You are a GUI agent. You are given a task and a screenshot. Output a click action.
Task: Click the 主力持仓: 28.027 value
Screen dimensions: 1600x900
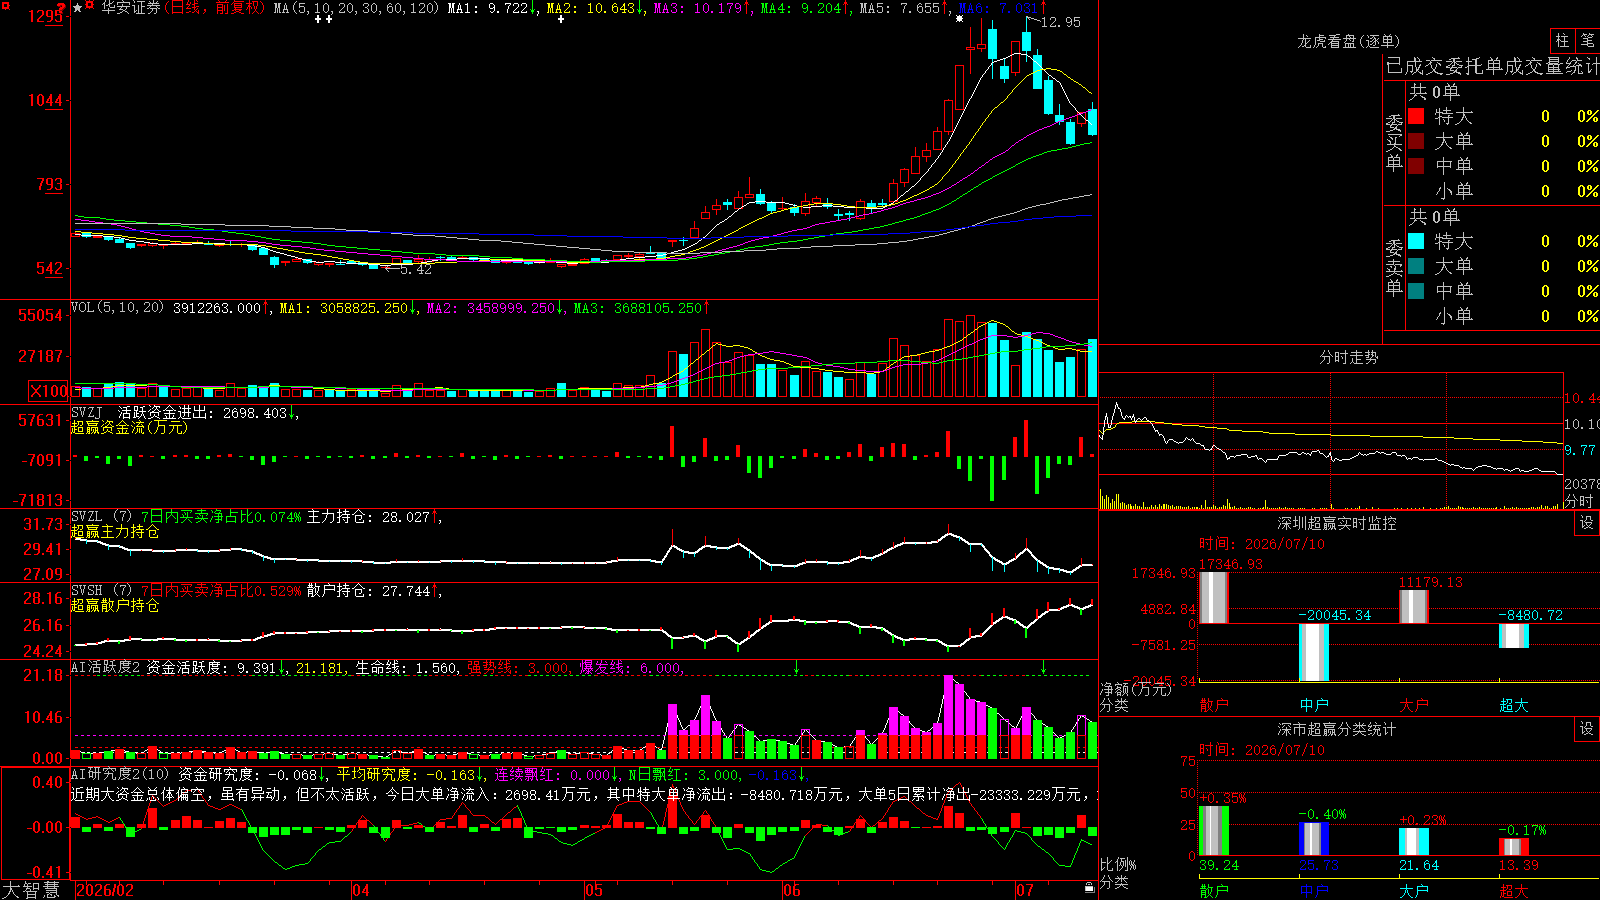tap(370, 517)
